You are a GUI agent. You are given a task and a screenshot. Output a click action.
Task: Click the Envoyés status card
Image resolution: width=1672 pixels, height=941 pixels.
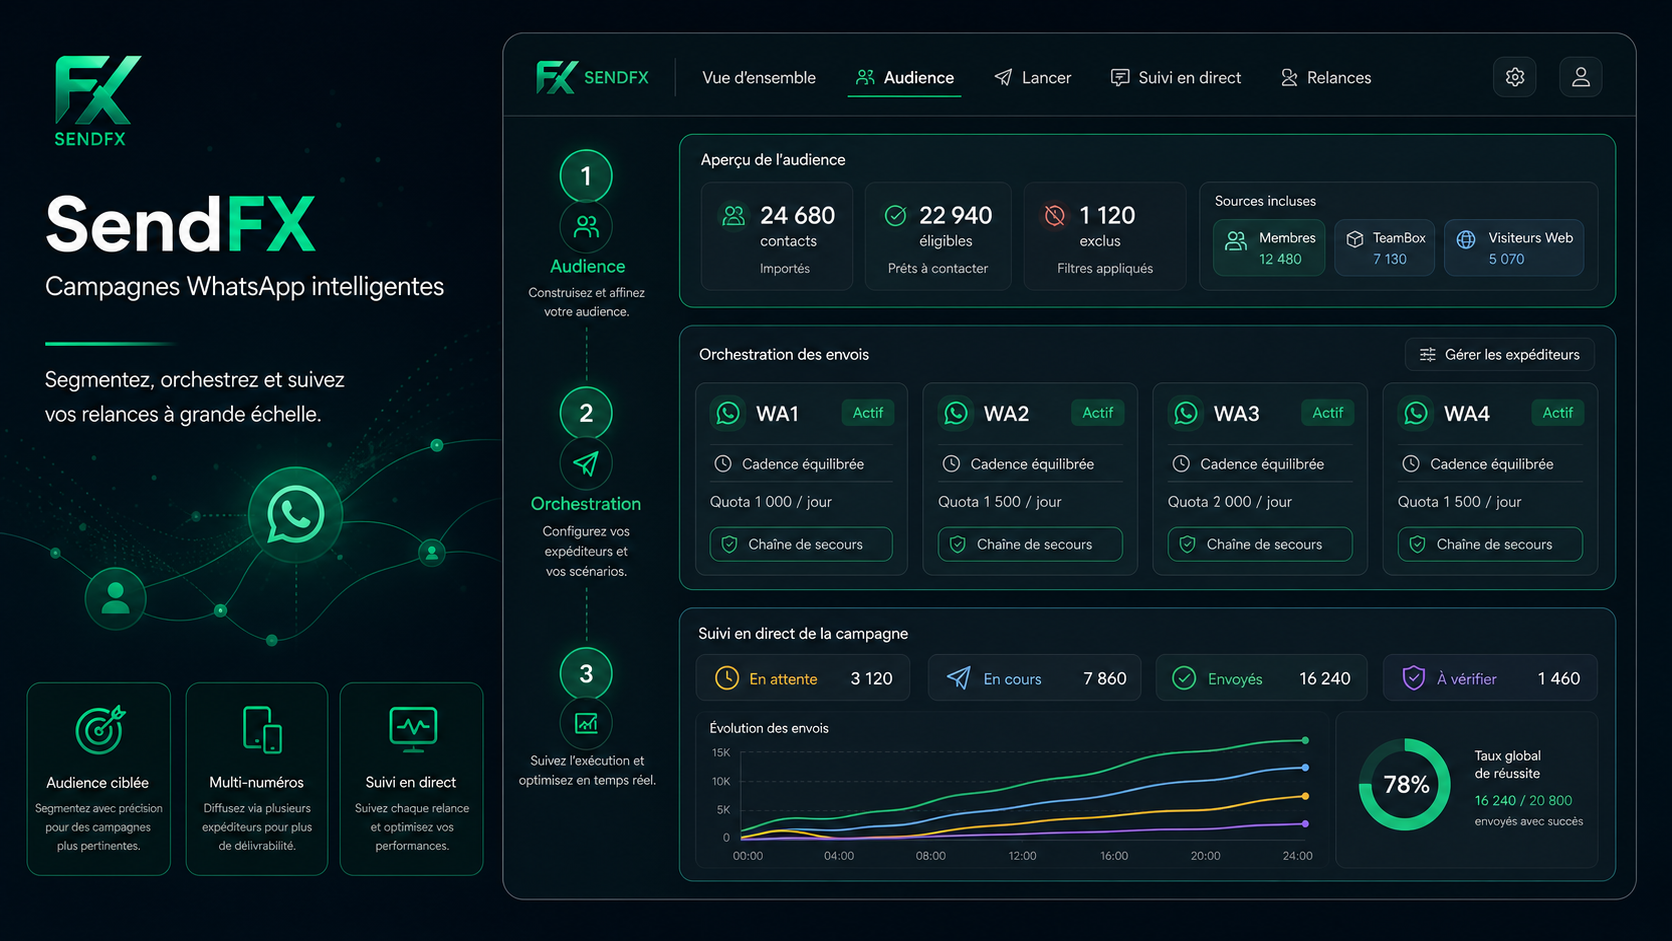1262,678
